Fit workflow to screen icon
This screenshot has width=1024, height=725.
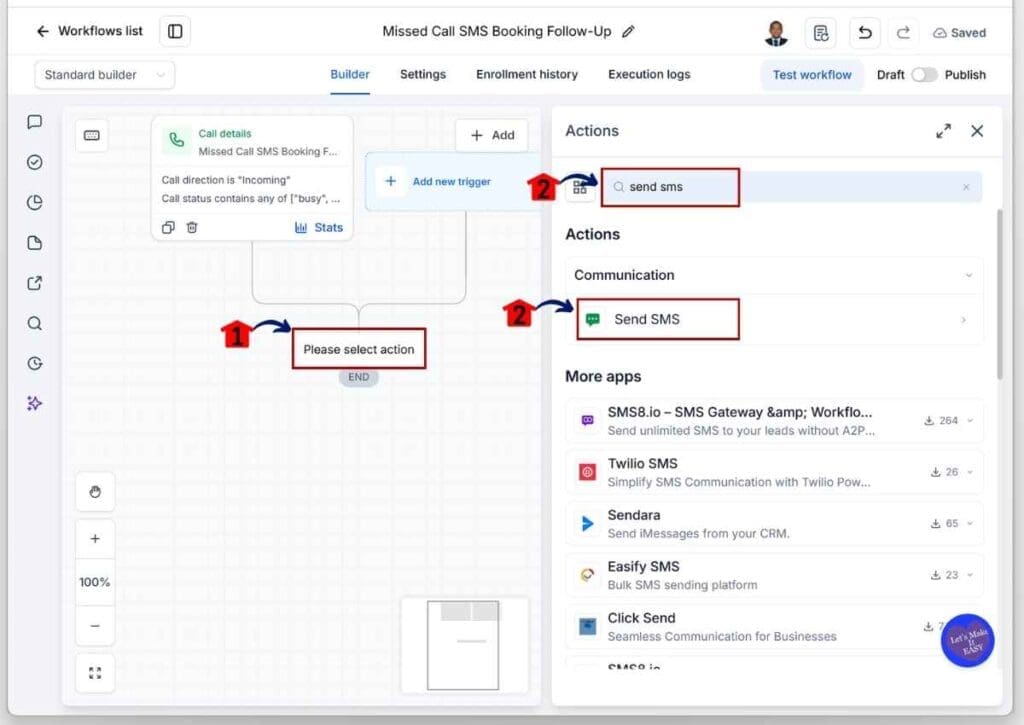coord(95,673)
